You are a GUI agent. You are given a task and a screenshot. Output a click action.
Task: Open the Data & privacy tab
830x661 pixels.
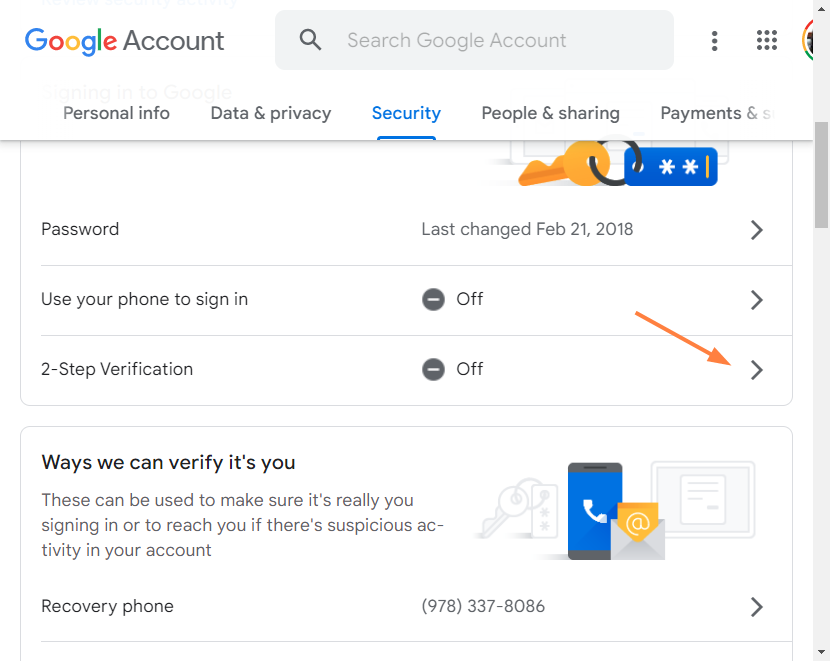click(x=270, y=113)
